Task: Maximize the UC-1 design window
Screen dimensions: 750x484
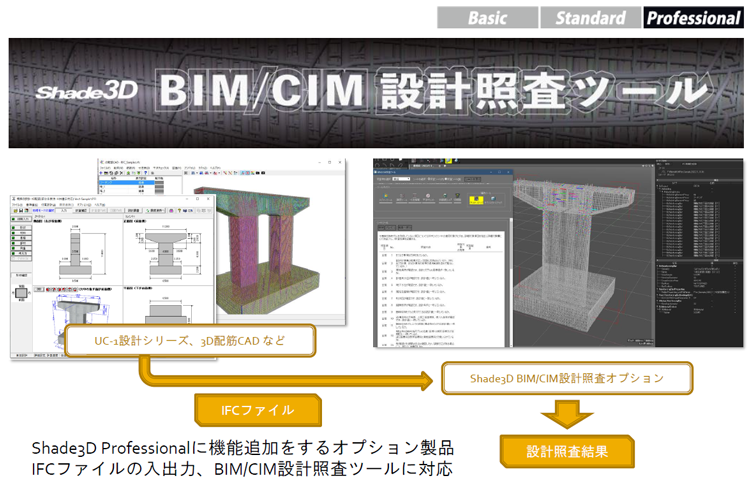Action: click(198, 199)
